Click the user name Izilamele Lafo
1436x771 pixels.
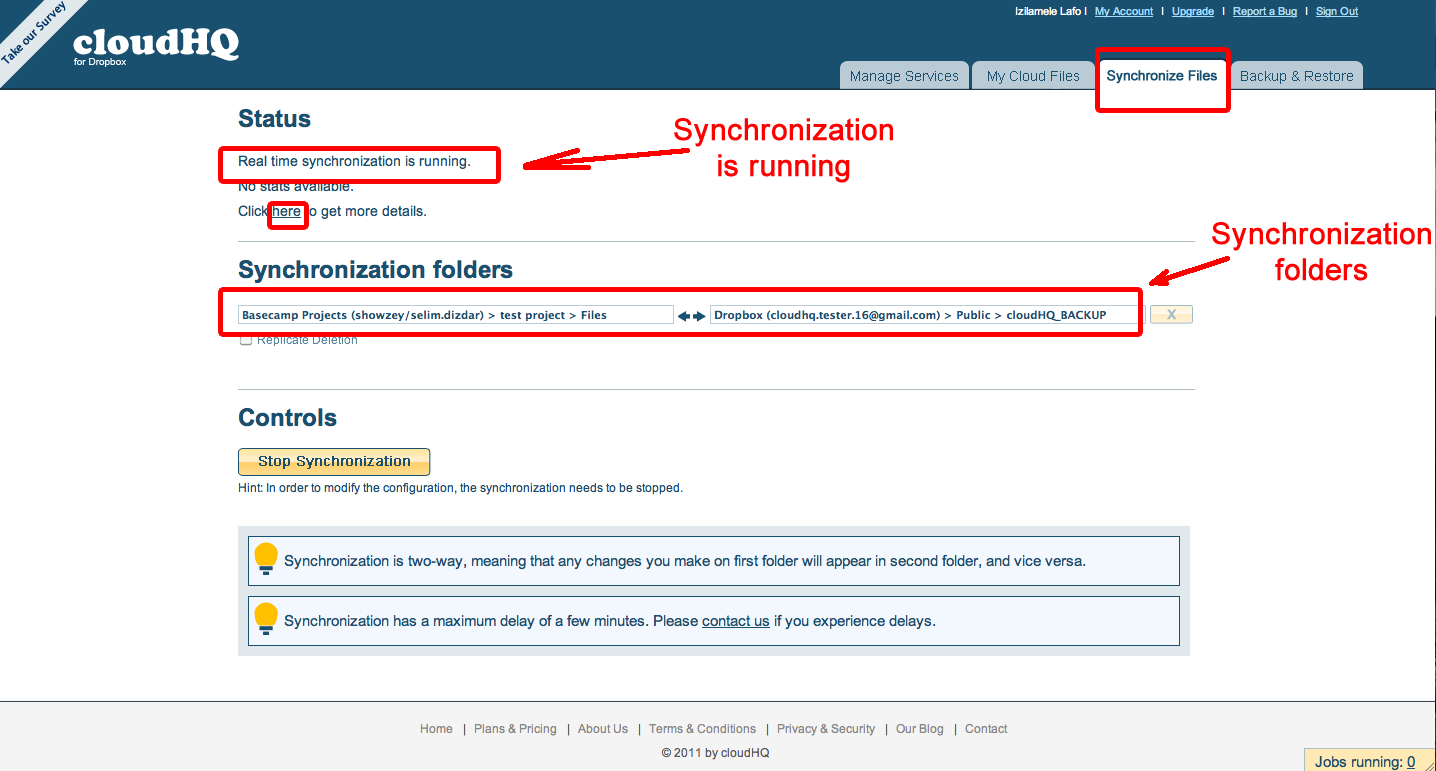point(1047,12)
